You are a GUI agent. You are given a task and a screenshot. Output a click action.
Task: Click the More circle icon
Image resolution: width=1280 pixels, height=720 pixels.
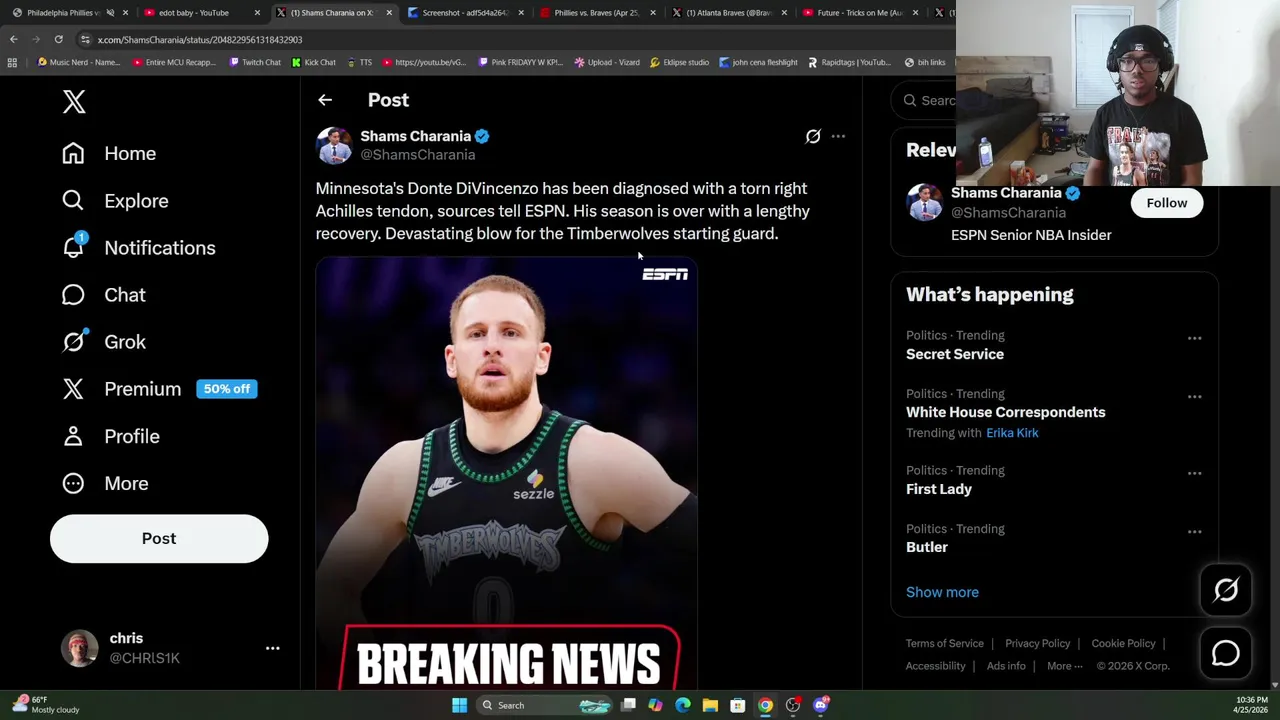tap(73, 483)
